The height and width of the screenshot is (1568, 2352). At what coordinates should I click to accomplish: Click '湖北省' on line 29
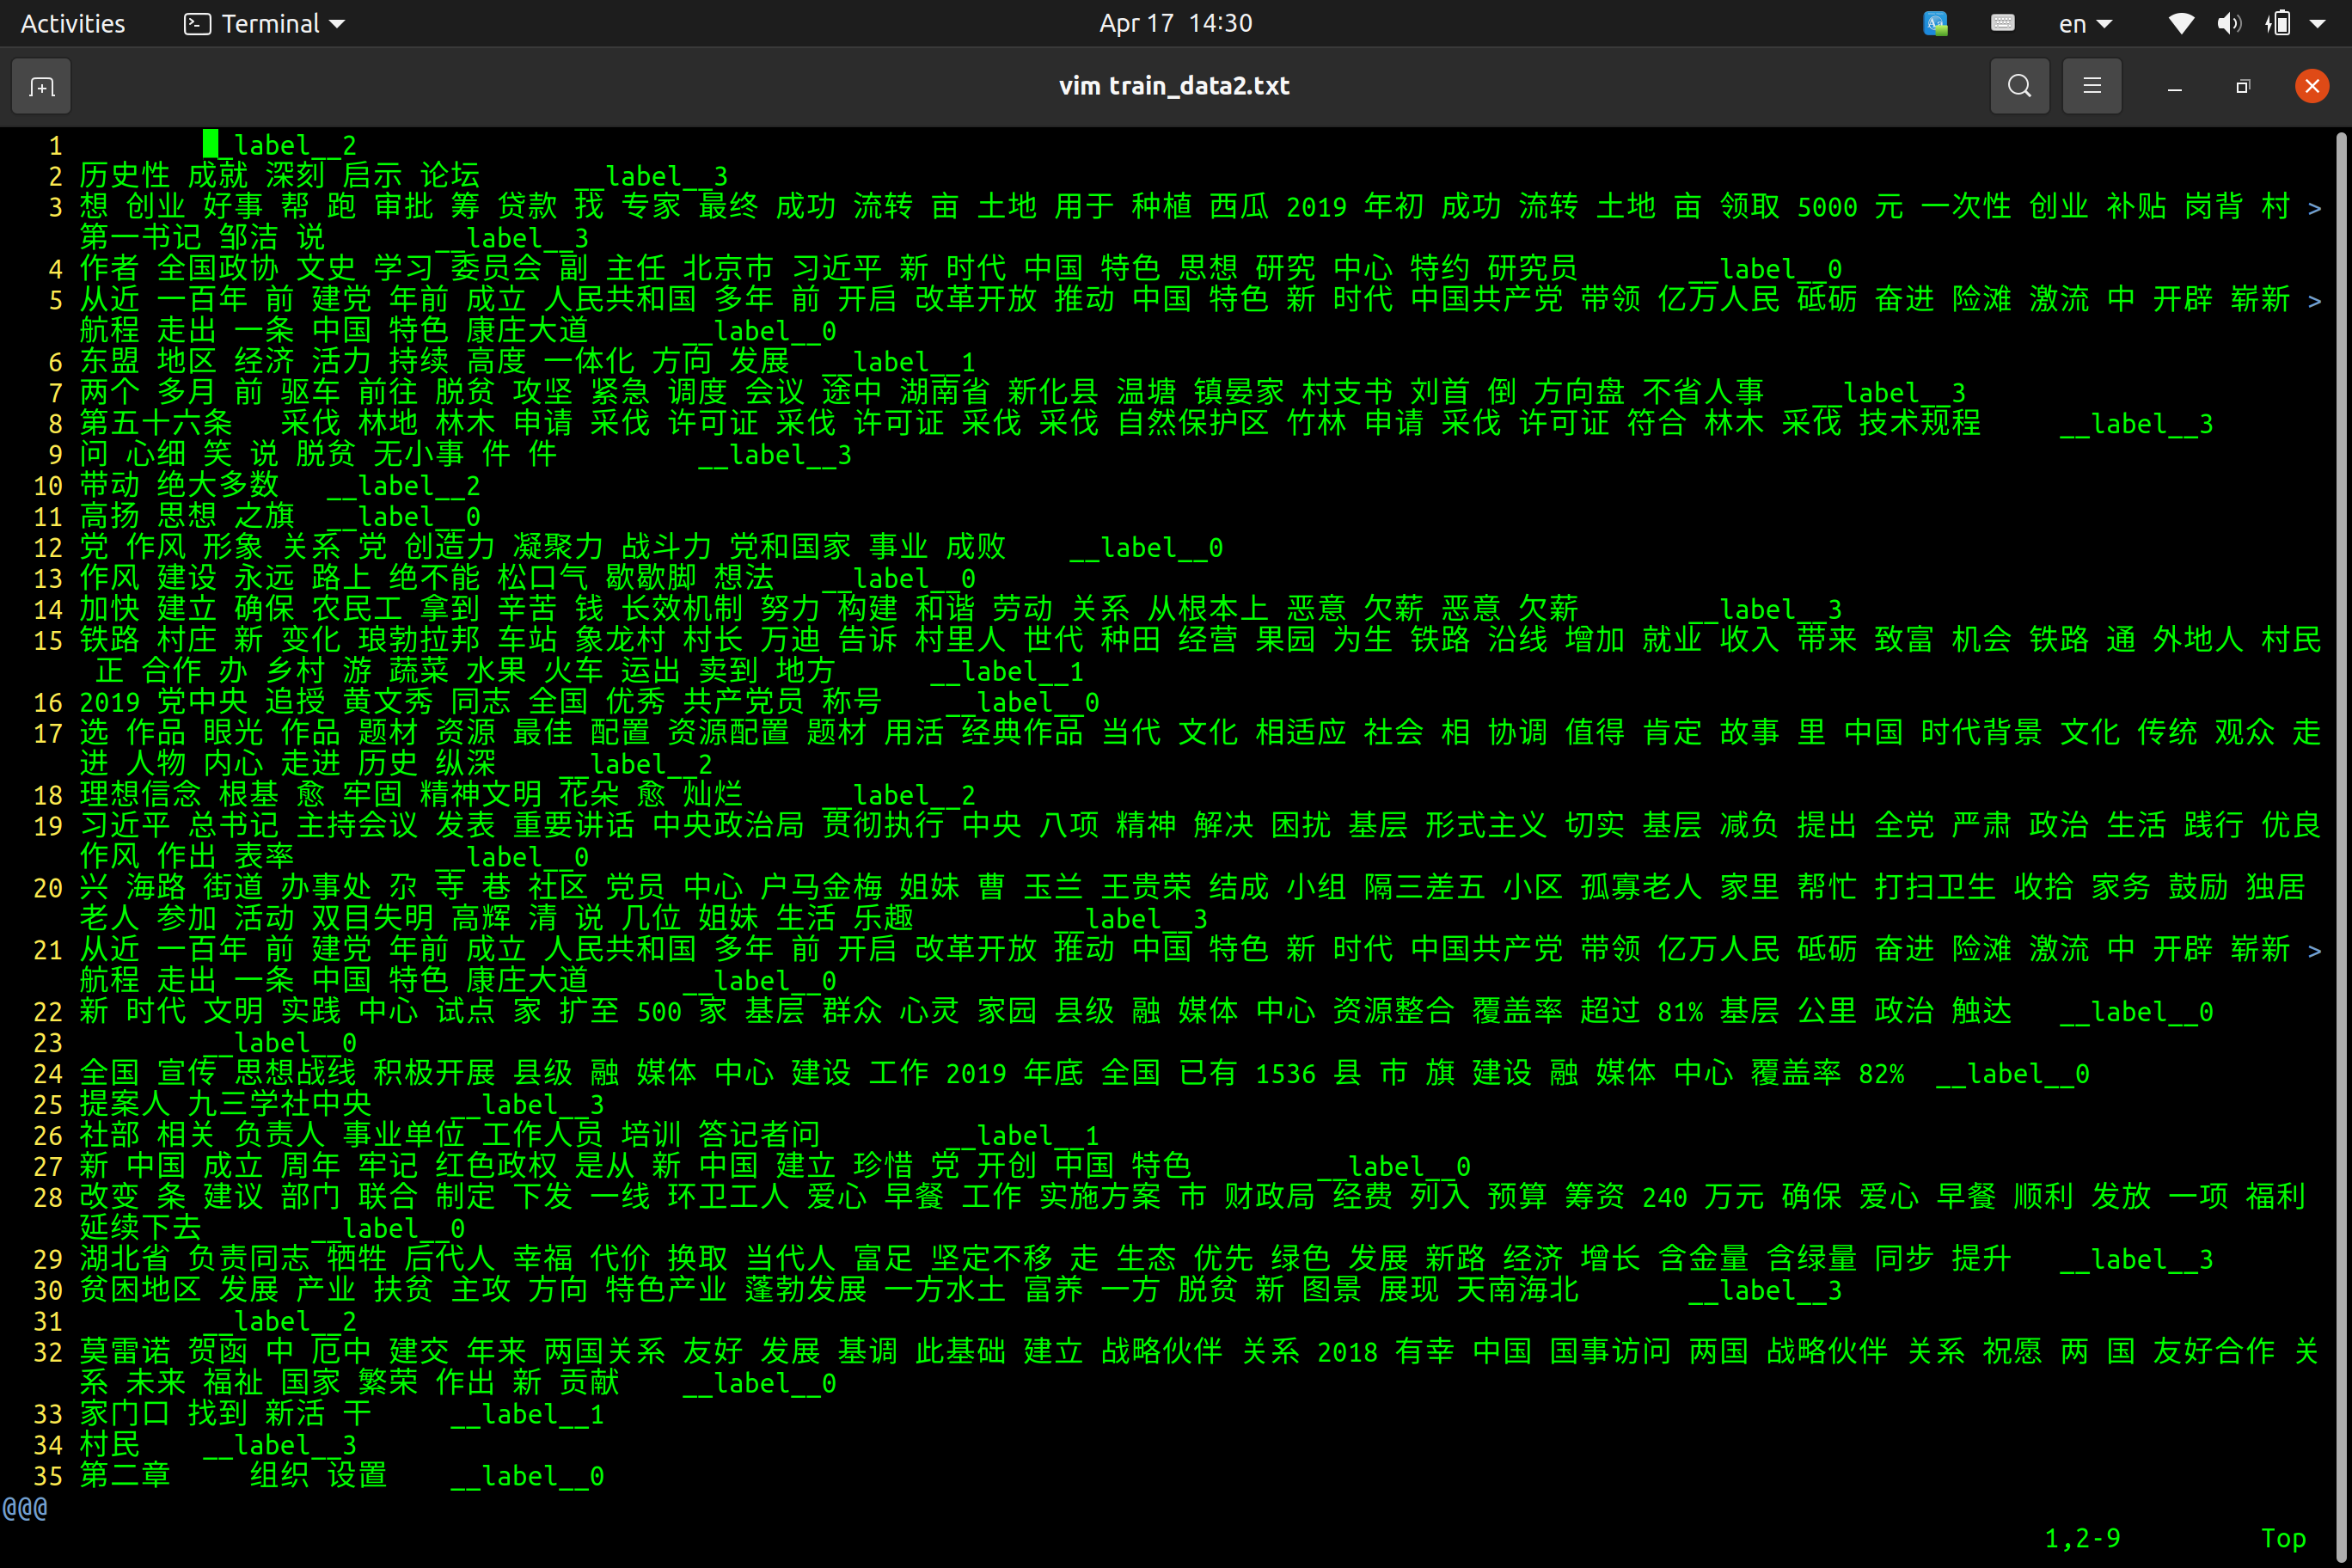click(x=125, y=1260)
